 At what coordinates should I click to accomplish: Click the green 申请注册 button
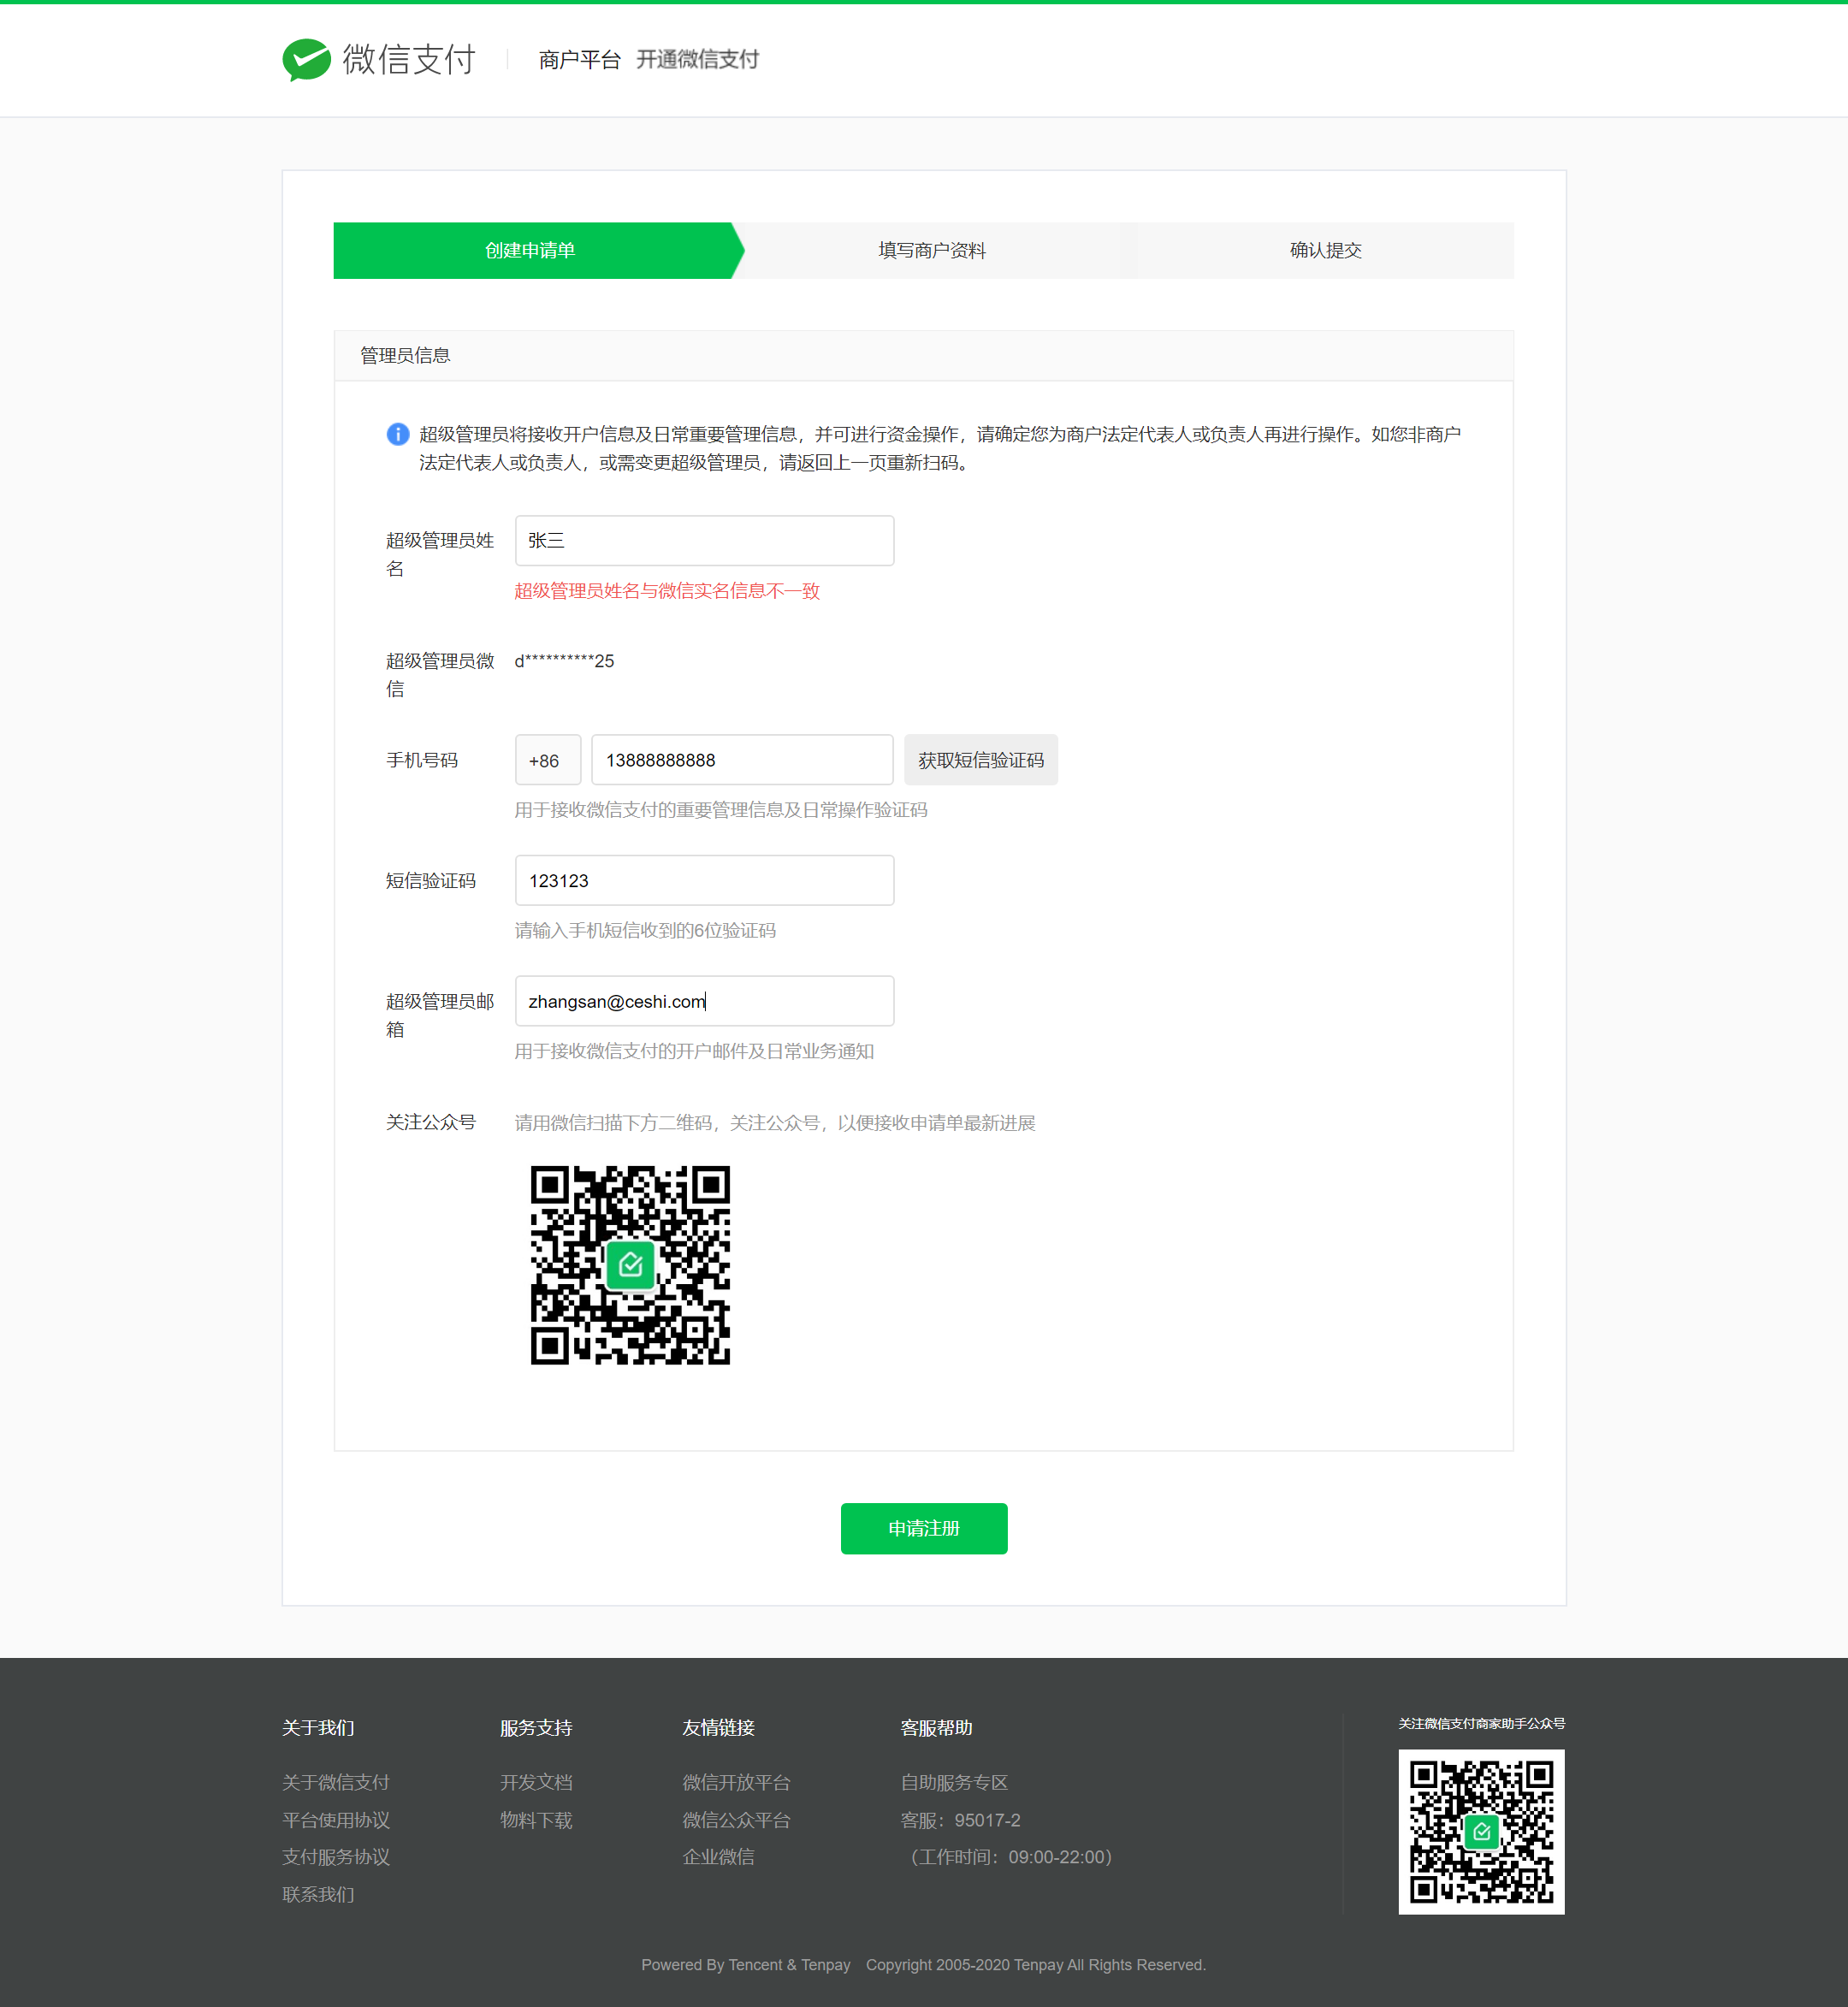(x=924, y=1528)
